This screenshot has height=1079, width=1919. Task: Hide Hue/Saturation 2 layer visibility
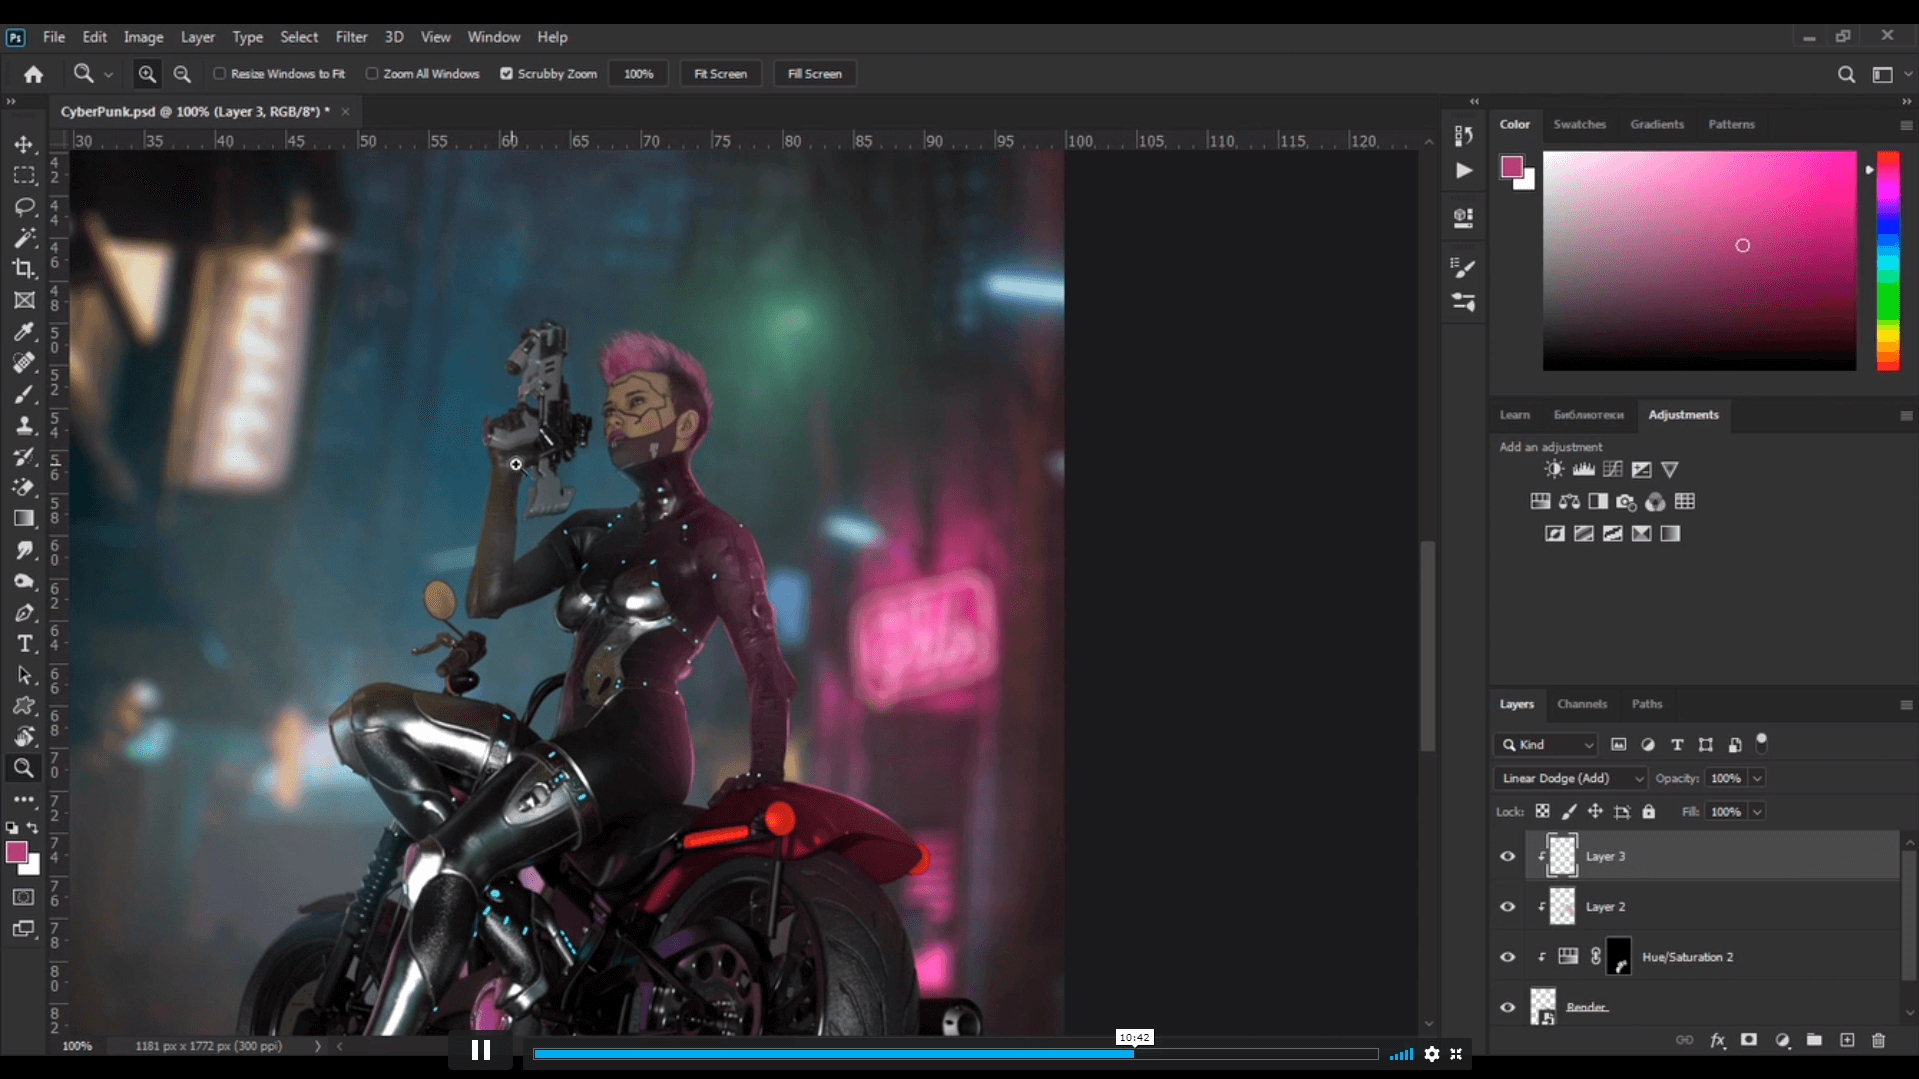[1507, 957]
